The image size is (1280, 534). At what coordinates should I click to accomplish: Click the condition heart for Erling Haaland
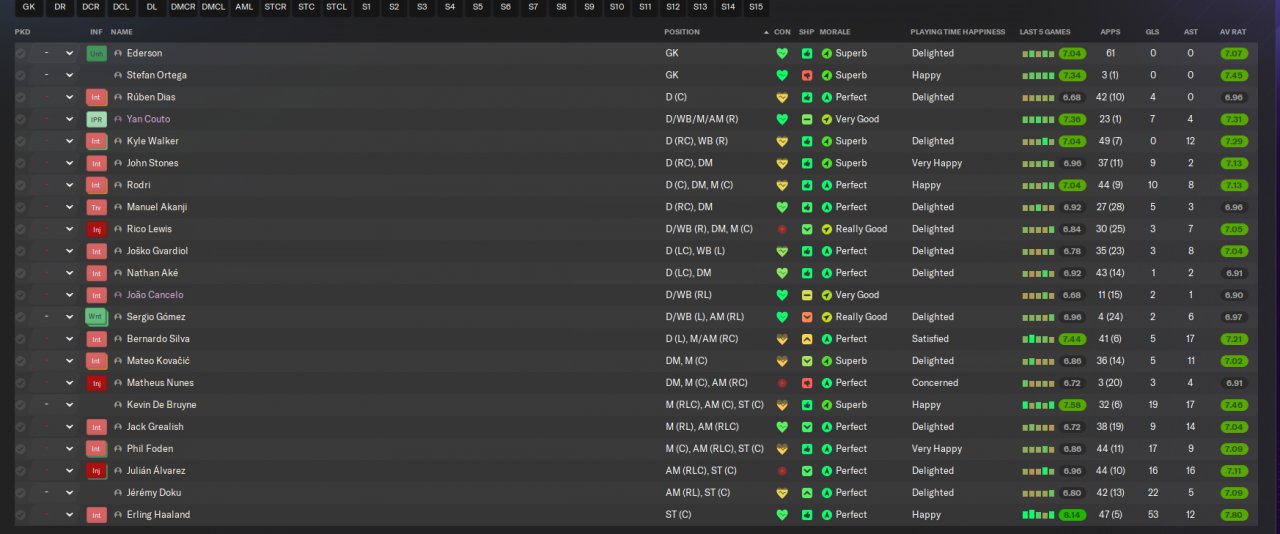(x=782, y=515)
